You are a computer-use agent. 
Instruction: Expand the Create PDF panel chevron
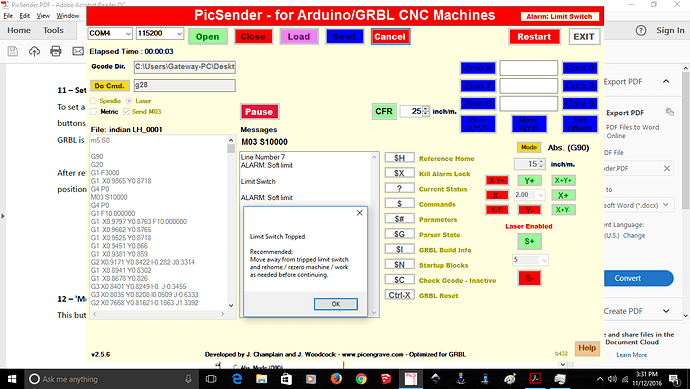click(x=666, y=311)
